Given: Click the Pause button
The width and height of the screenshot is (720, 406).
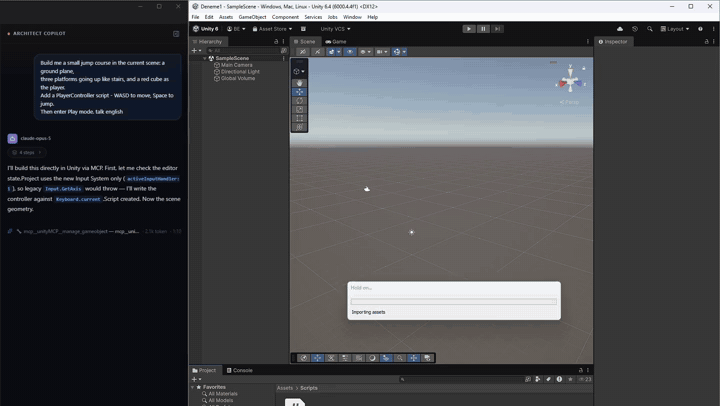Looking at the screenshot, I should tap(483, 29).
